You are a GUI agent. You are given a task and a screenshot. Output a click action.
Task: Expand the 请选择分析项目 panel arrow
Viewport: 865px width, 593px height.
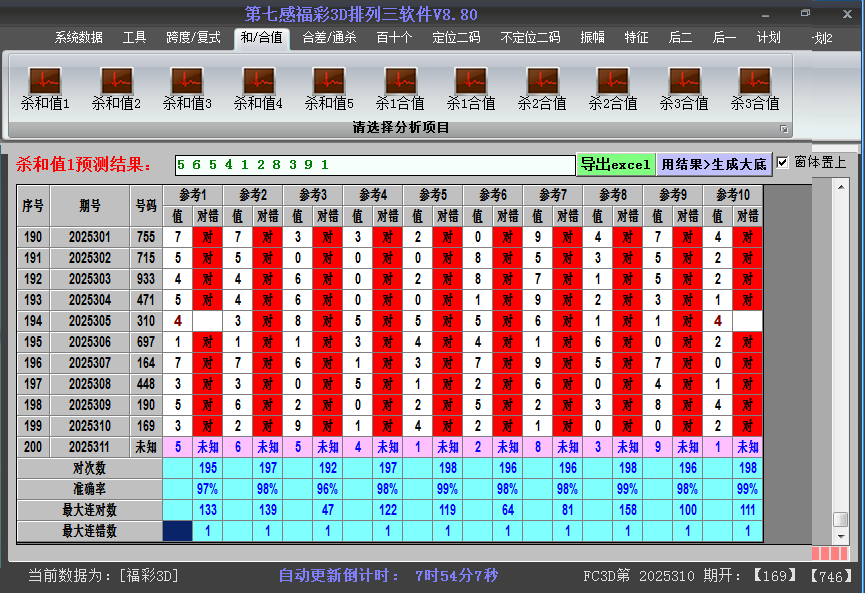click(786, 128)
